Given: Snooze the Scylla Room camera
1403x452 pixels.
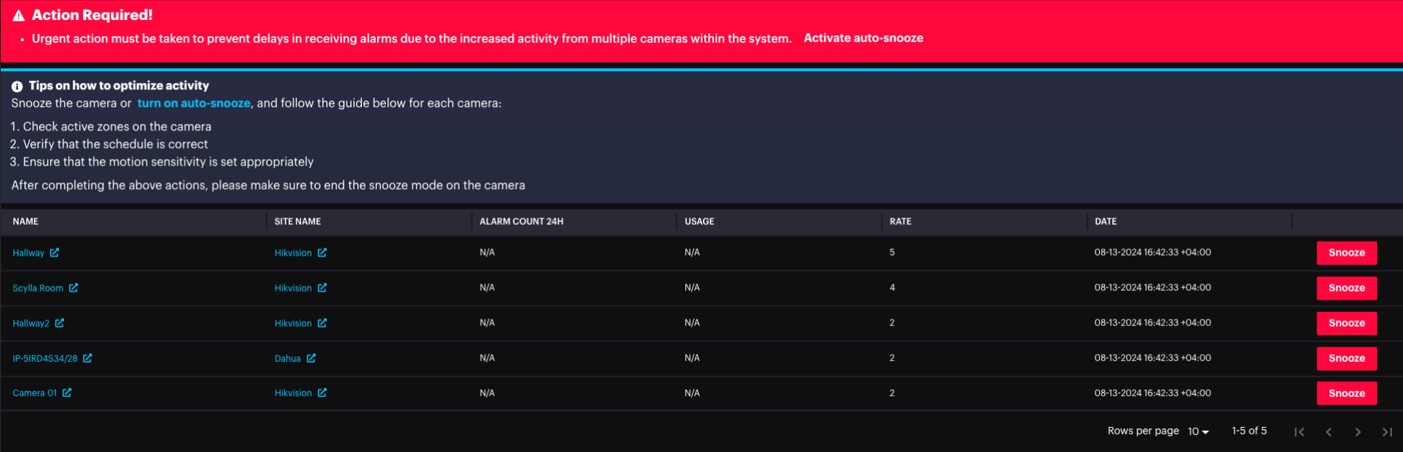Looking at the screenshot, I should [x=1346, y=288].
